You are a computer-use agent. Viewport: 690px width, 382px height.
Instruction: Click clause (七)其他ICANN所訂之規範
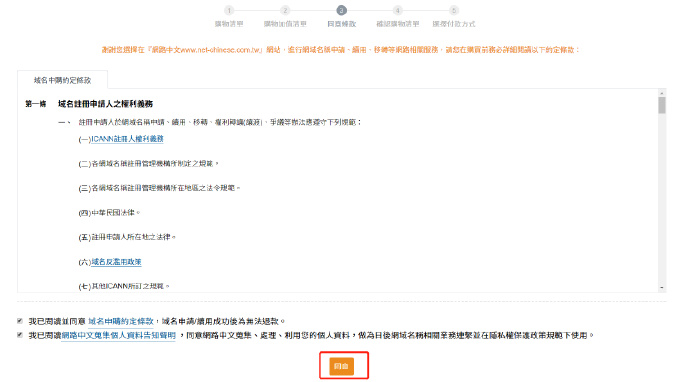pos(124,286)
